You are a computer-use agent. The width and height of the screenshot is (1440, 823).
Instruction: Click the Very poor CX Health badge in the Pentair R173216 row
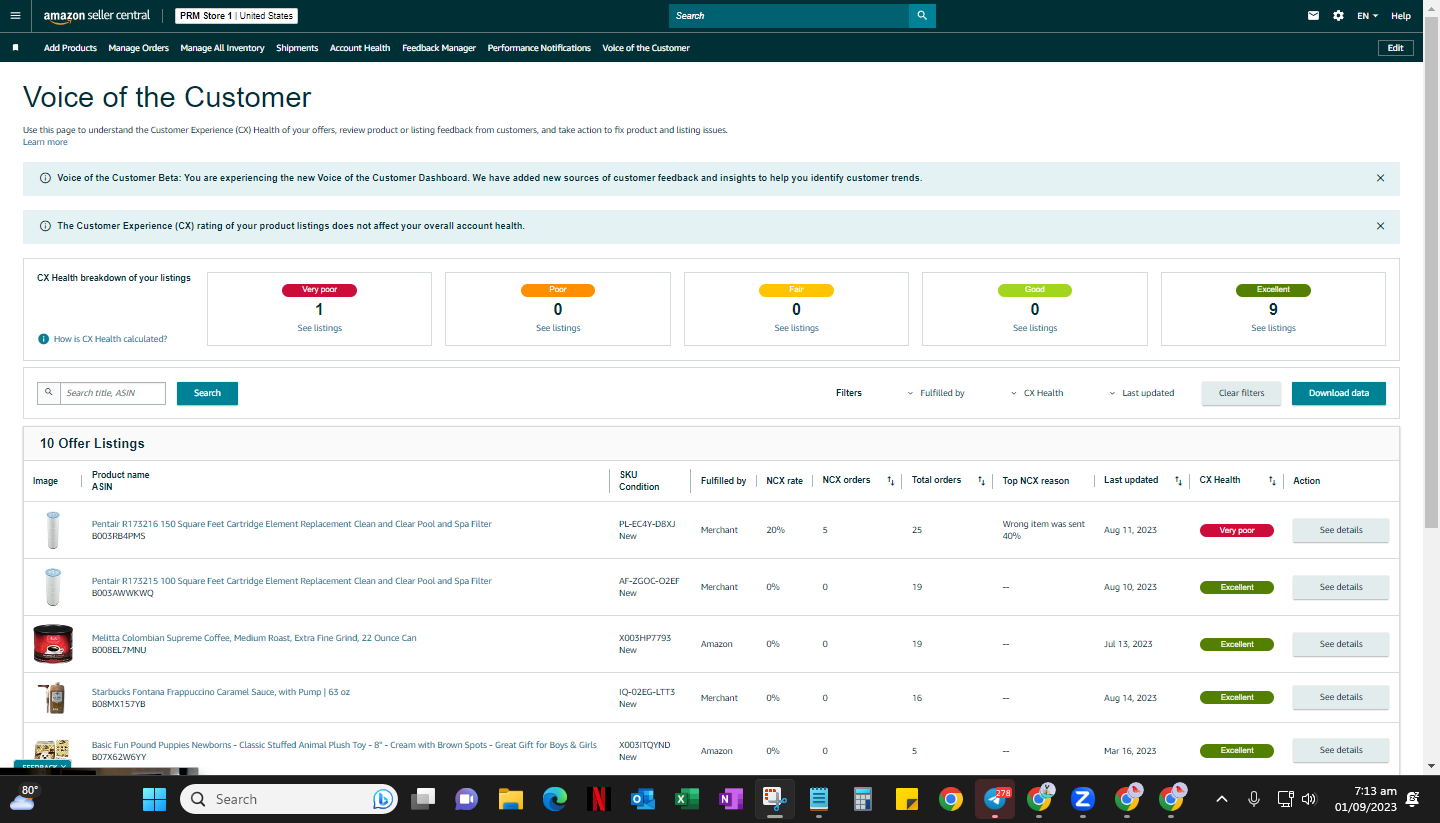(1237, 530)
